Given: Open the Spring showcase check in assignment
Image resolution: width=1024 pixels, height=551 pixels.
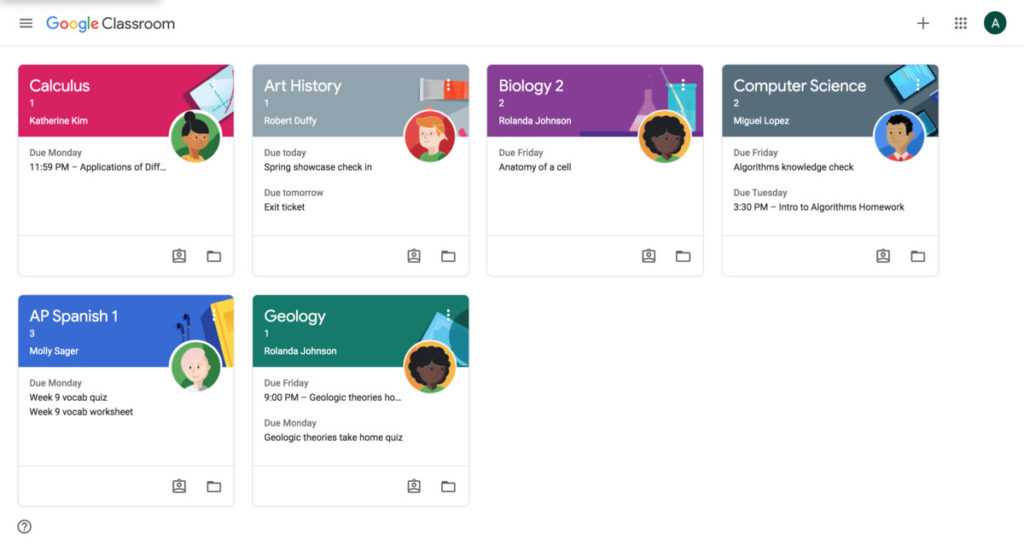Looking at the screenshot, I should pyautogui.click(x=318, y=167).
